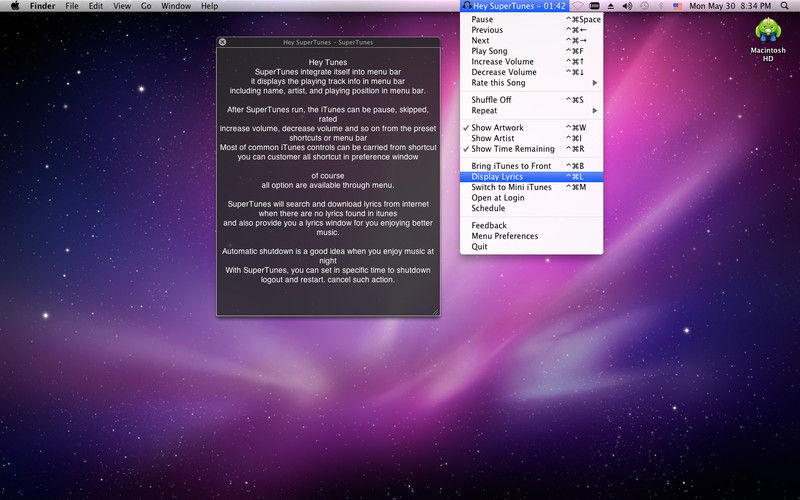Click 'of course' line in lyrics window
800x500 pixels.
(328, 176)
